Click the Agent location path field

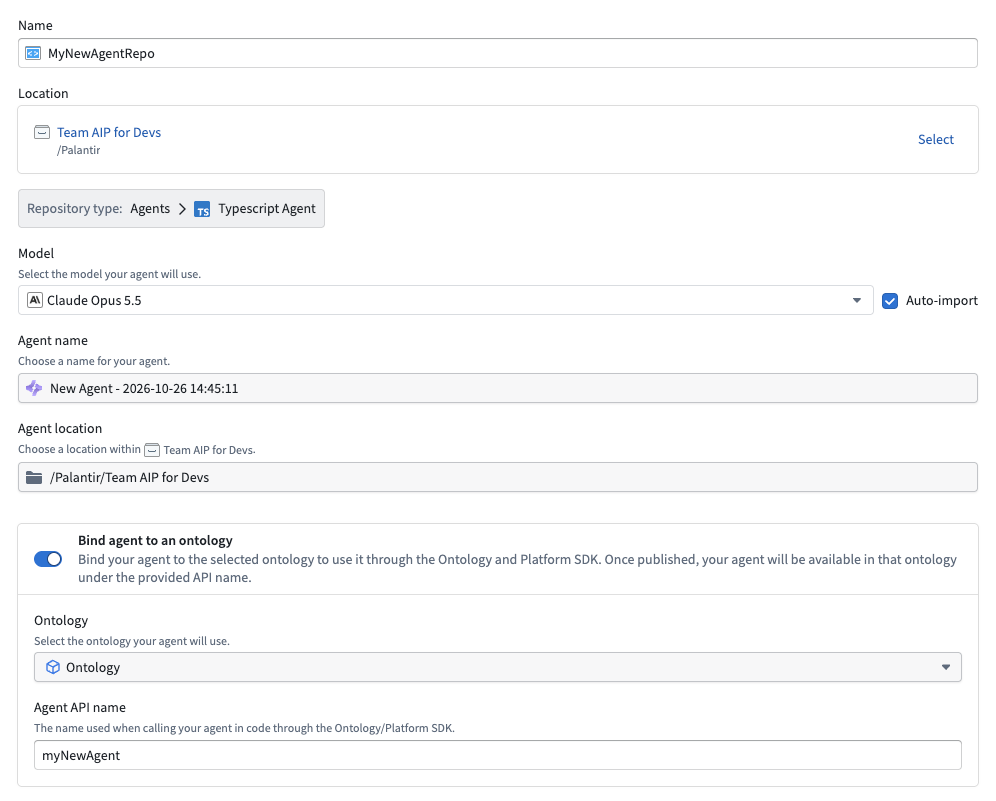coord(497,477)
